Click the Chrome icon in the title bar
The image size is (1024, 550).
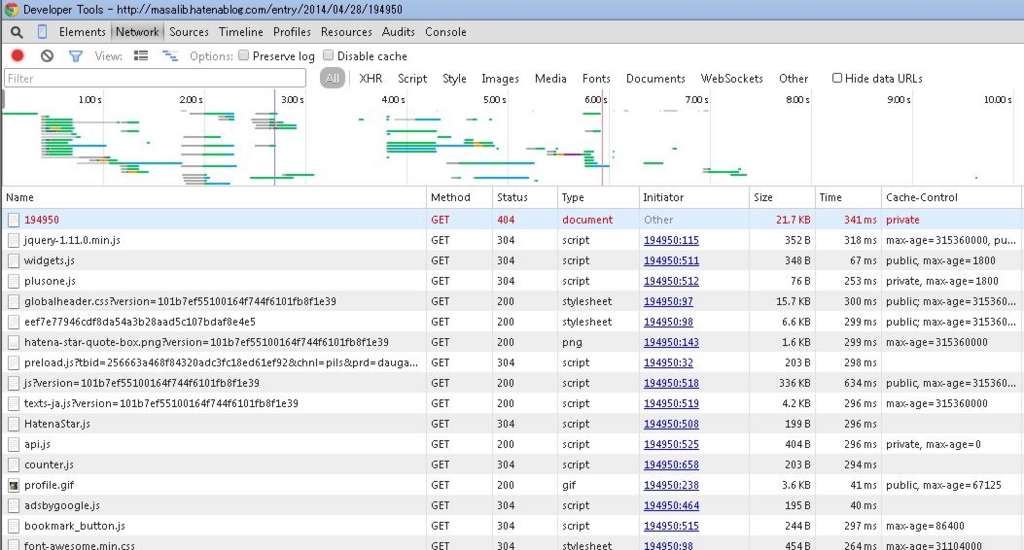pos(10,9)
